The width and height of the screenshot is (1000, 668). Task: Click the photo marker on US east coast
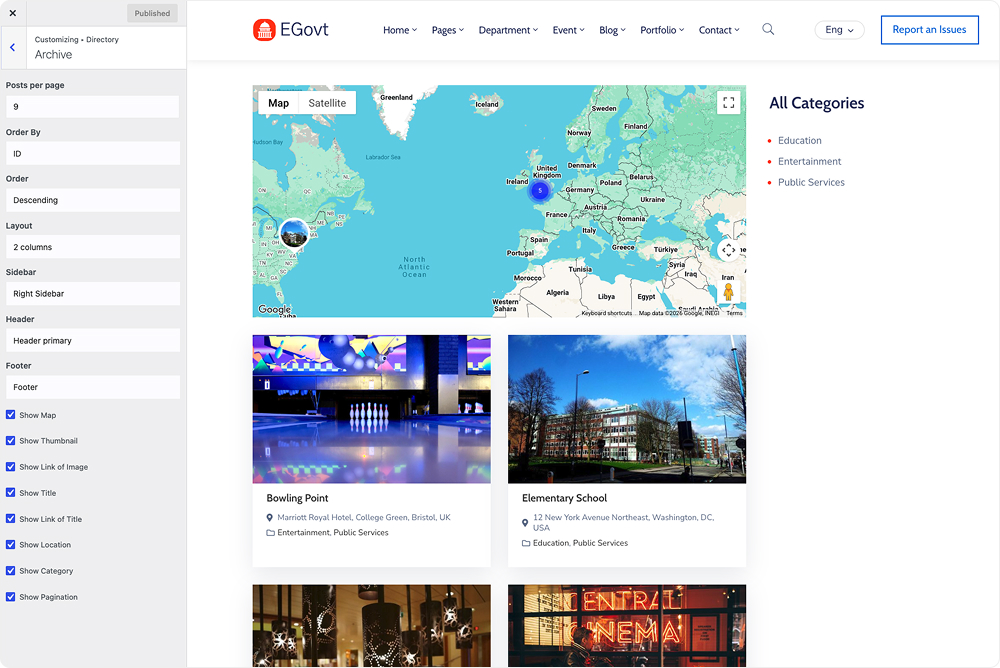293,233
